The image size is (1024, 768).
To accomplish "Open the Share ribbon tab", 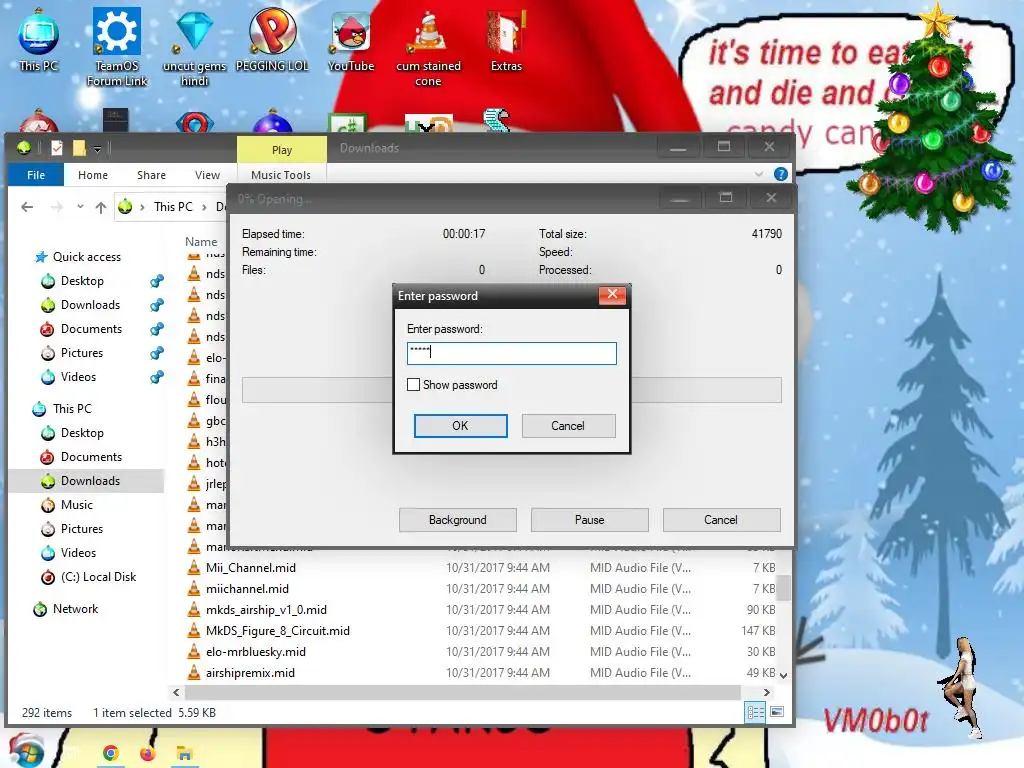I will tap(152, 175).
